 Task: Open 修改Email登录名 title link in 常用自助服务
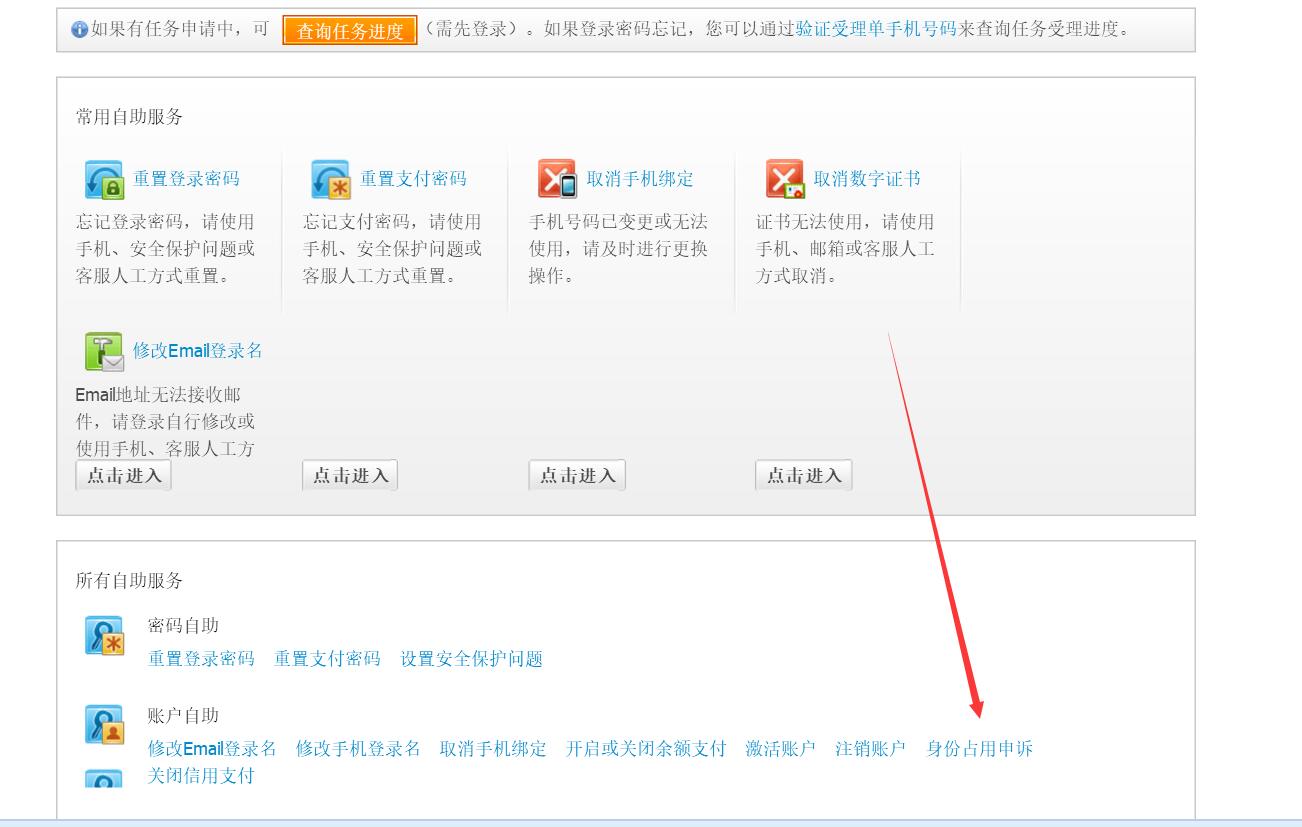(198, 351)
